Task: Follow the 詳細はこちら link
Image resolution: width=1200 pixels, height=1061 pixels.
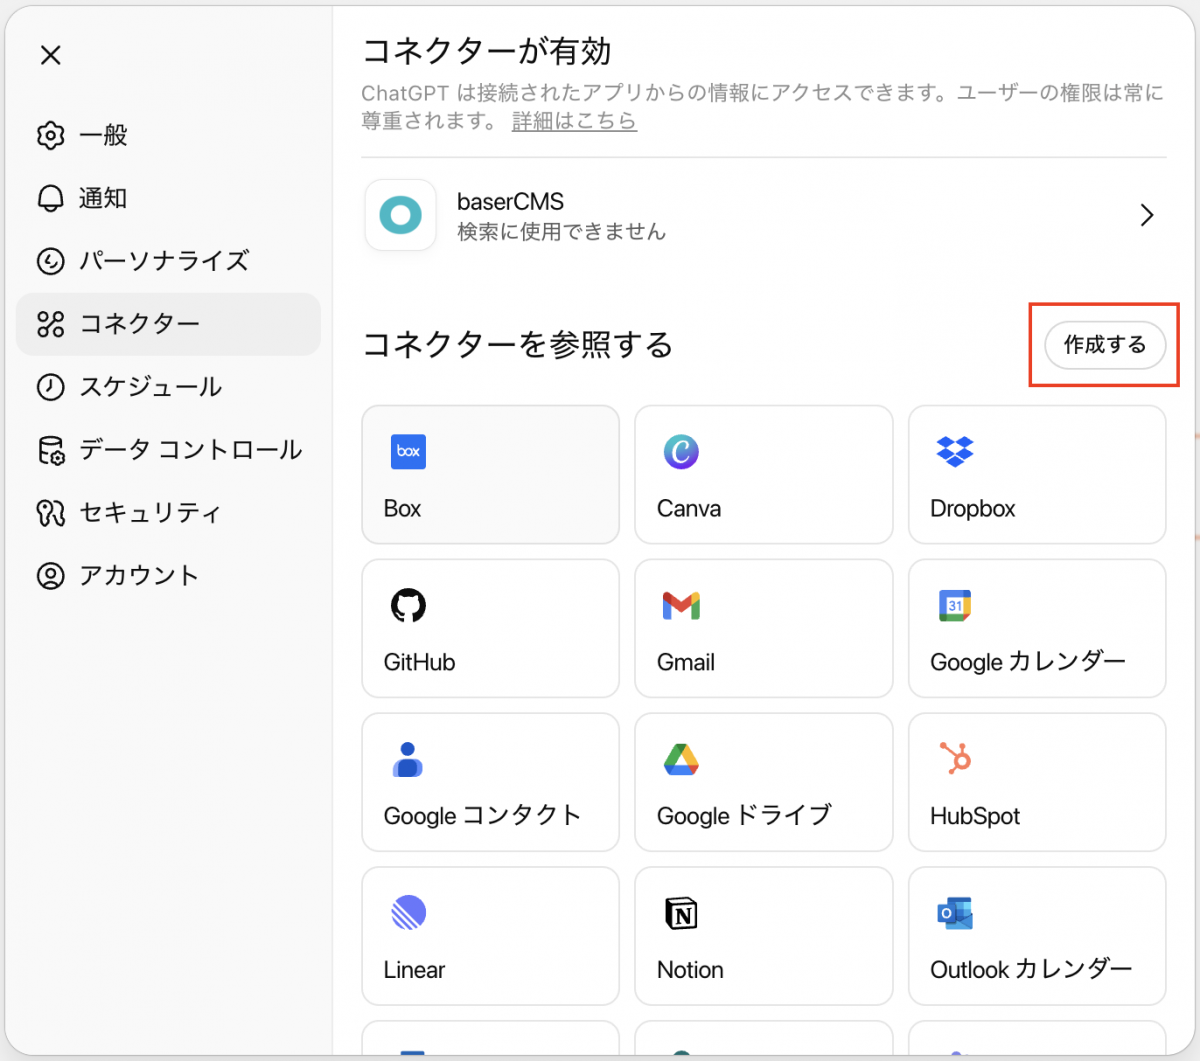Action: pyautogui.click(x=574, y=121)
